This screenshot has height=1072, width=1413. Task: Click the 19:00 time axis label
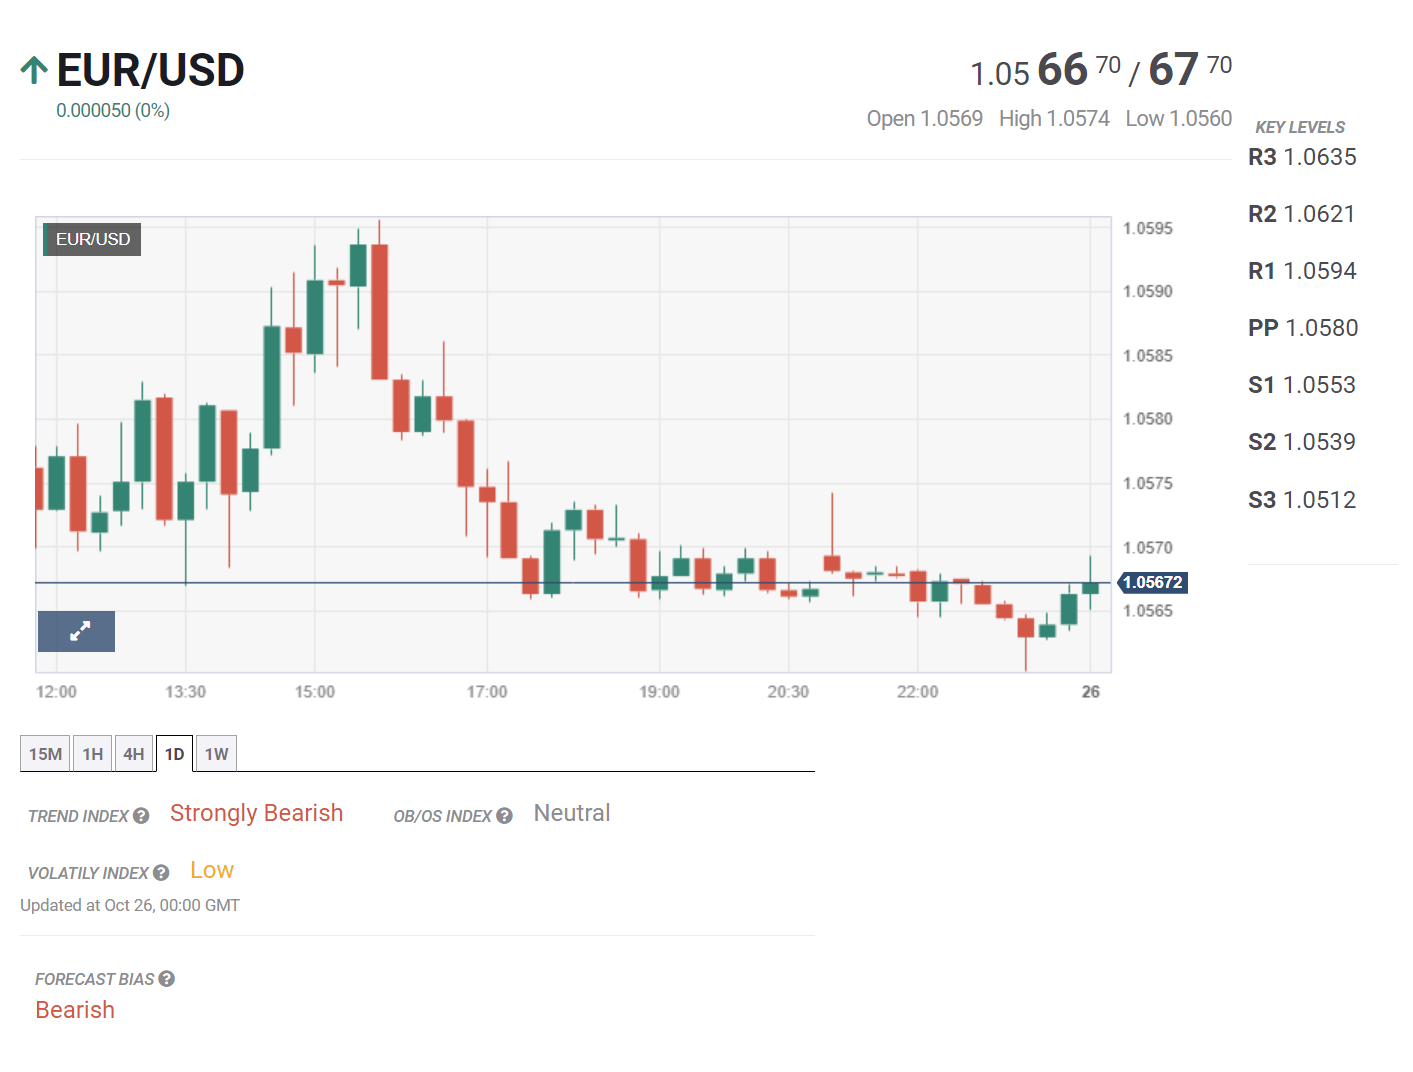pos(659,692)
